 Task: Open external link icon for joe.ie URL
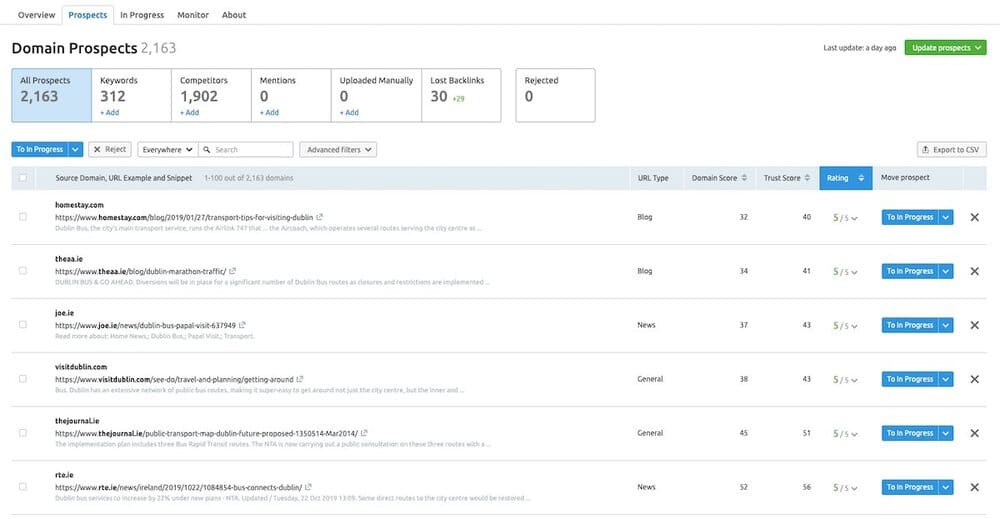[242, 325]
